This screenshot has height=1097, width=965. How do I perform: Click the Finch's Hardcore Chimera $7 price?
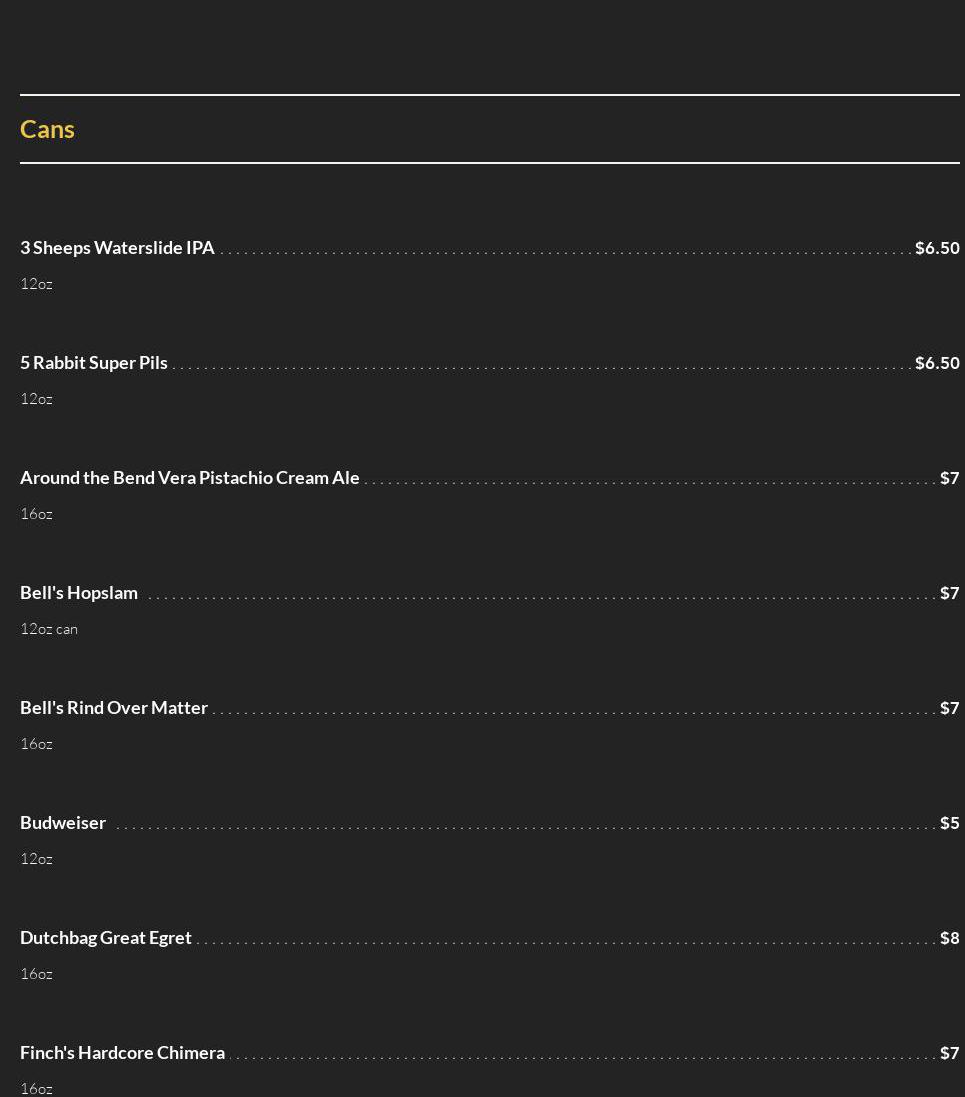coord(950,1052)
